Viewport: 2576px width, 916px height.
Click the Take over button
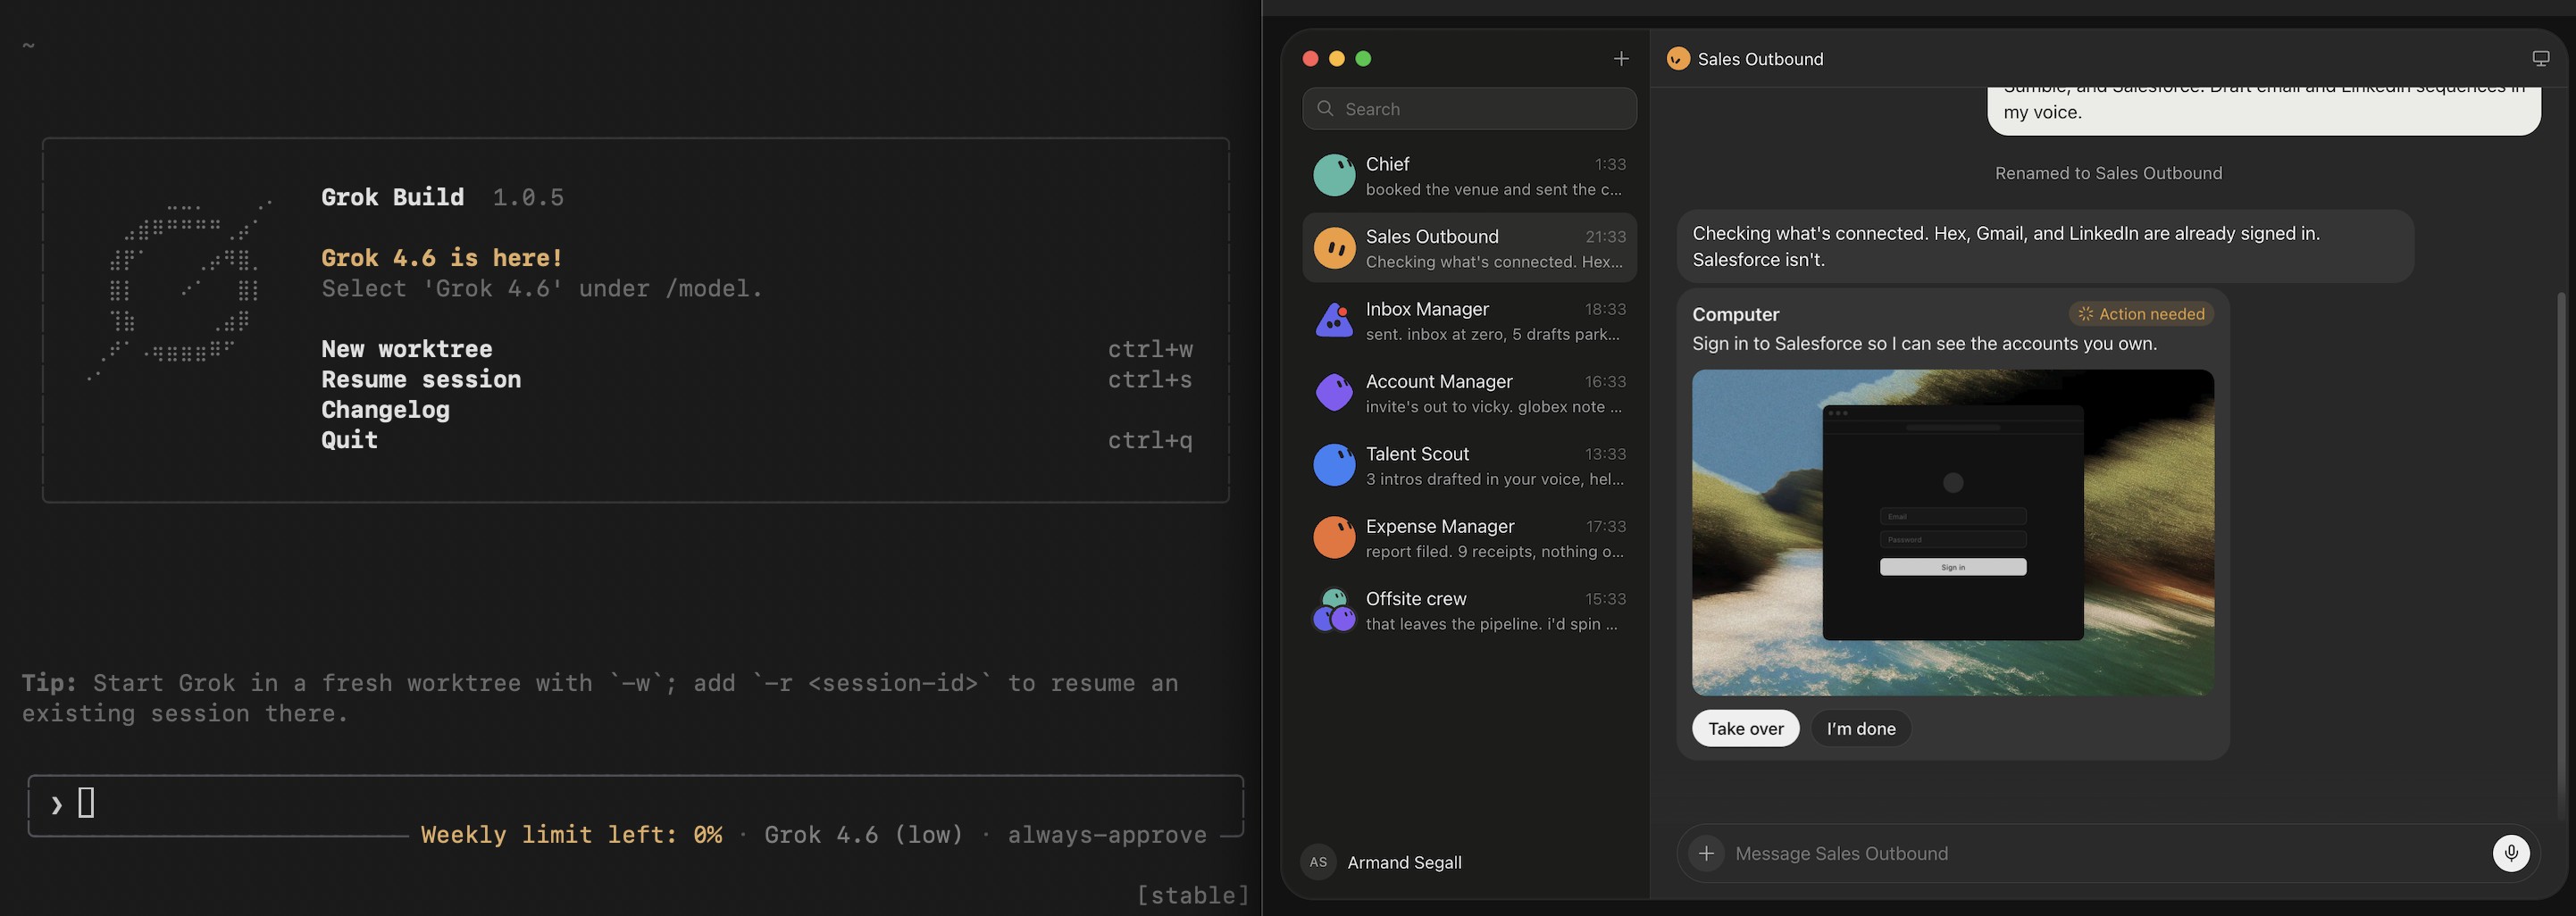click(1745, 728)
